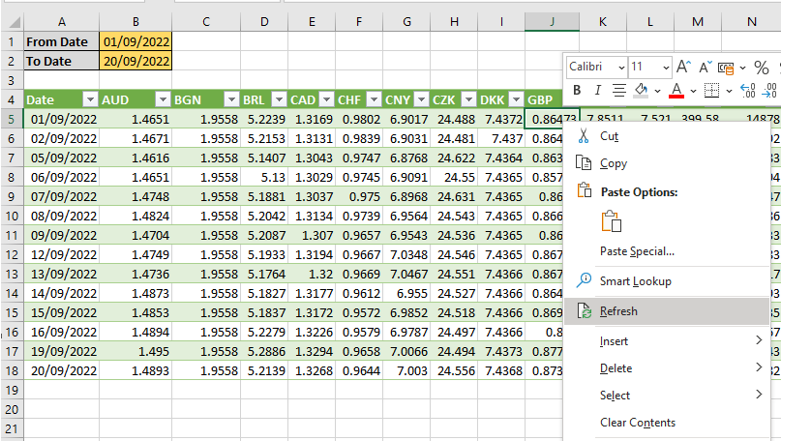The height and width of the screenshot is (443, 786).
Task: Select the To Date cell 20/09/2022
Action: tap(136, 61)
